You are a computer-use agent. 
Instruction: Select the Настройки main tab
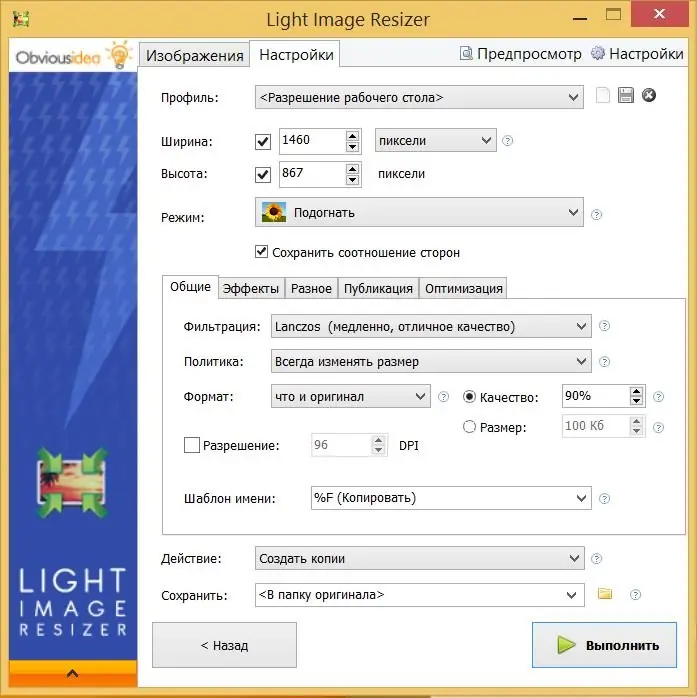coord(296,54)
